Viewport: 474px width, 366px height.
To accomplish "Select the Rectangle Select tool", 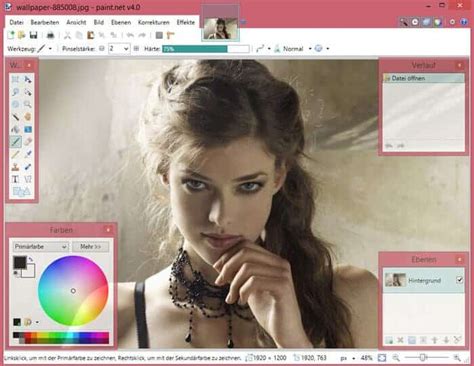I will click(x=15, y=79).
